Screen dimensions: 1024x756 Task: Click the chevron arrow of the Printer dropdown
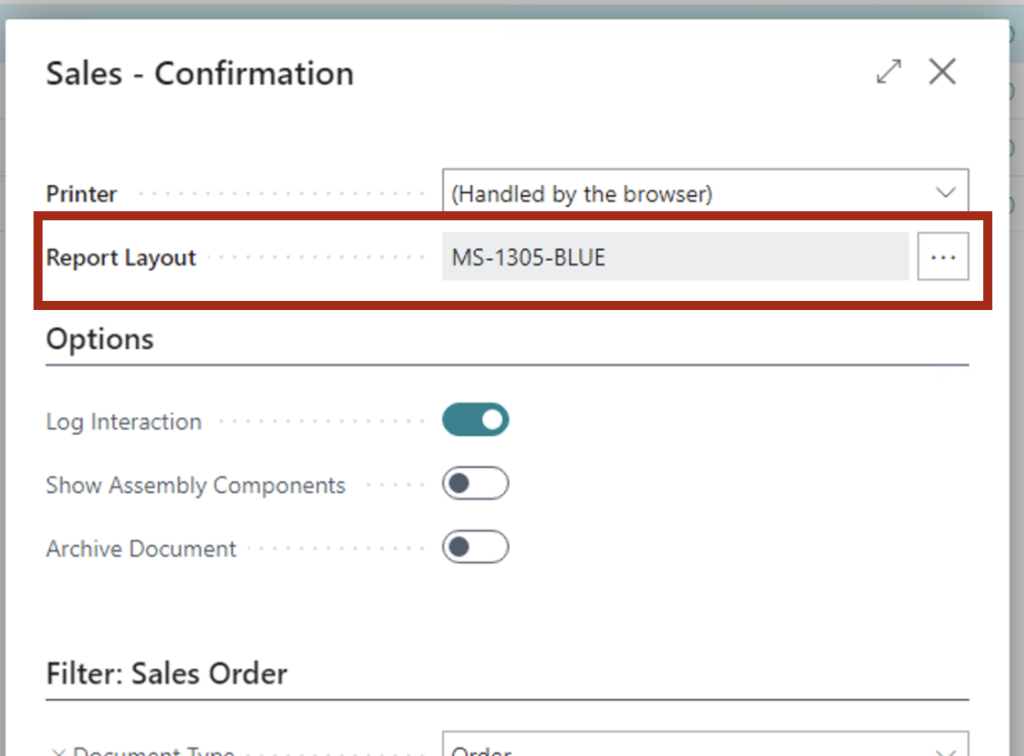tap(945, 193)
